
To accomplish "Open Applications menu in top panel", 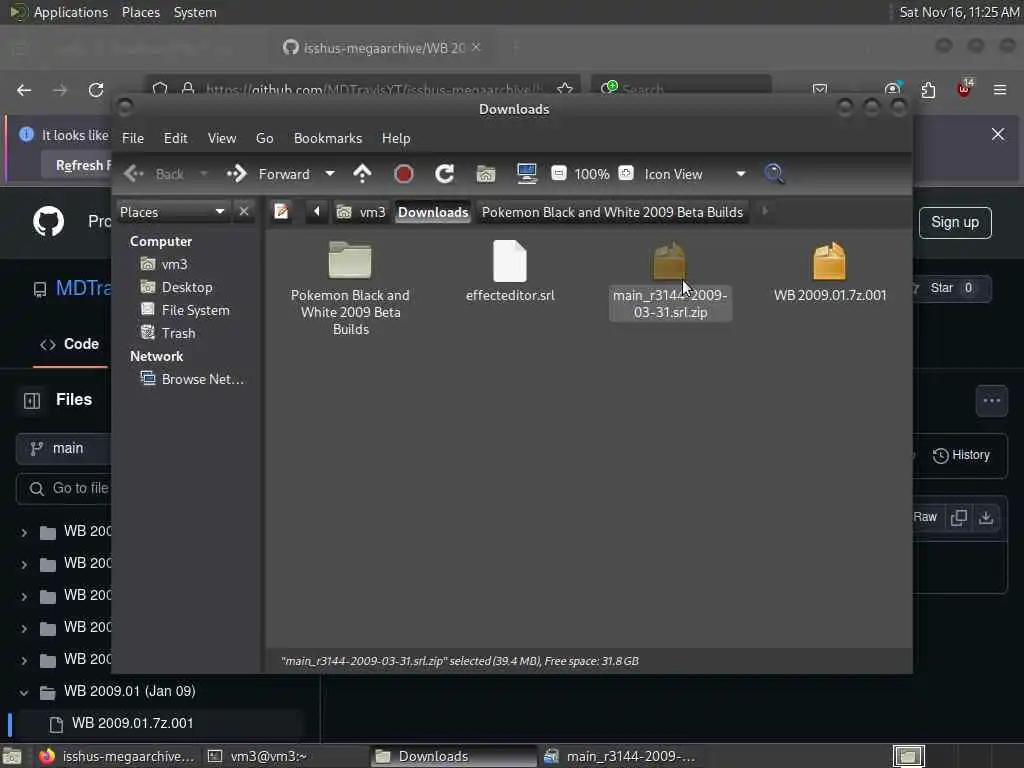I will (x=71, y=12).
